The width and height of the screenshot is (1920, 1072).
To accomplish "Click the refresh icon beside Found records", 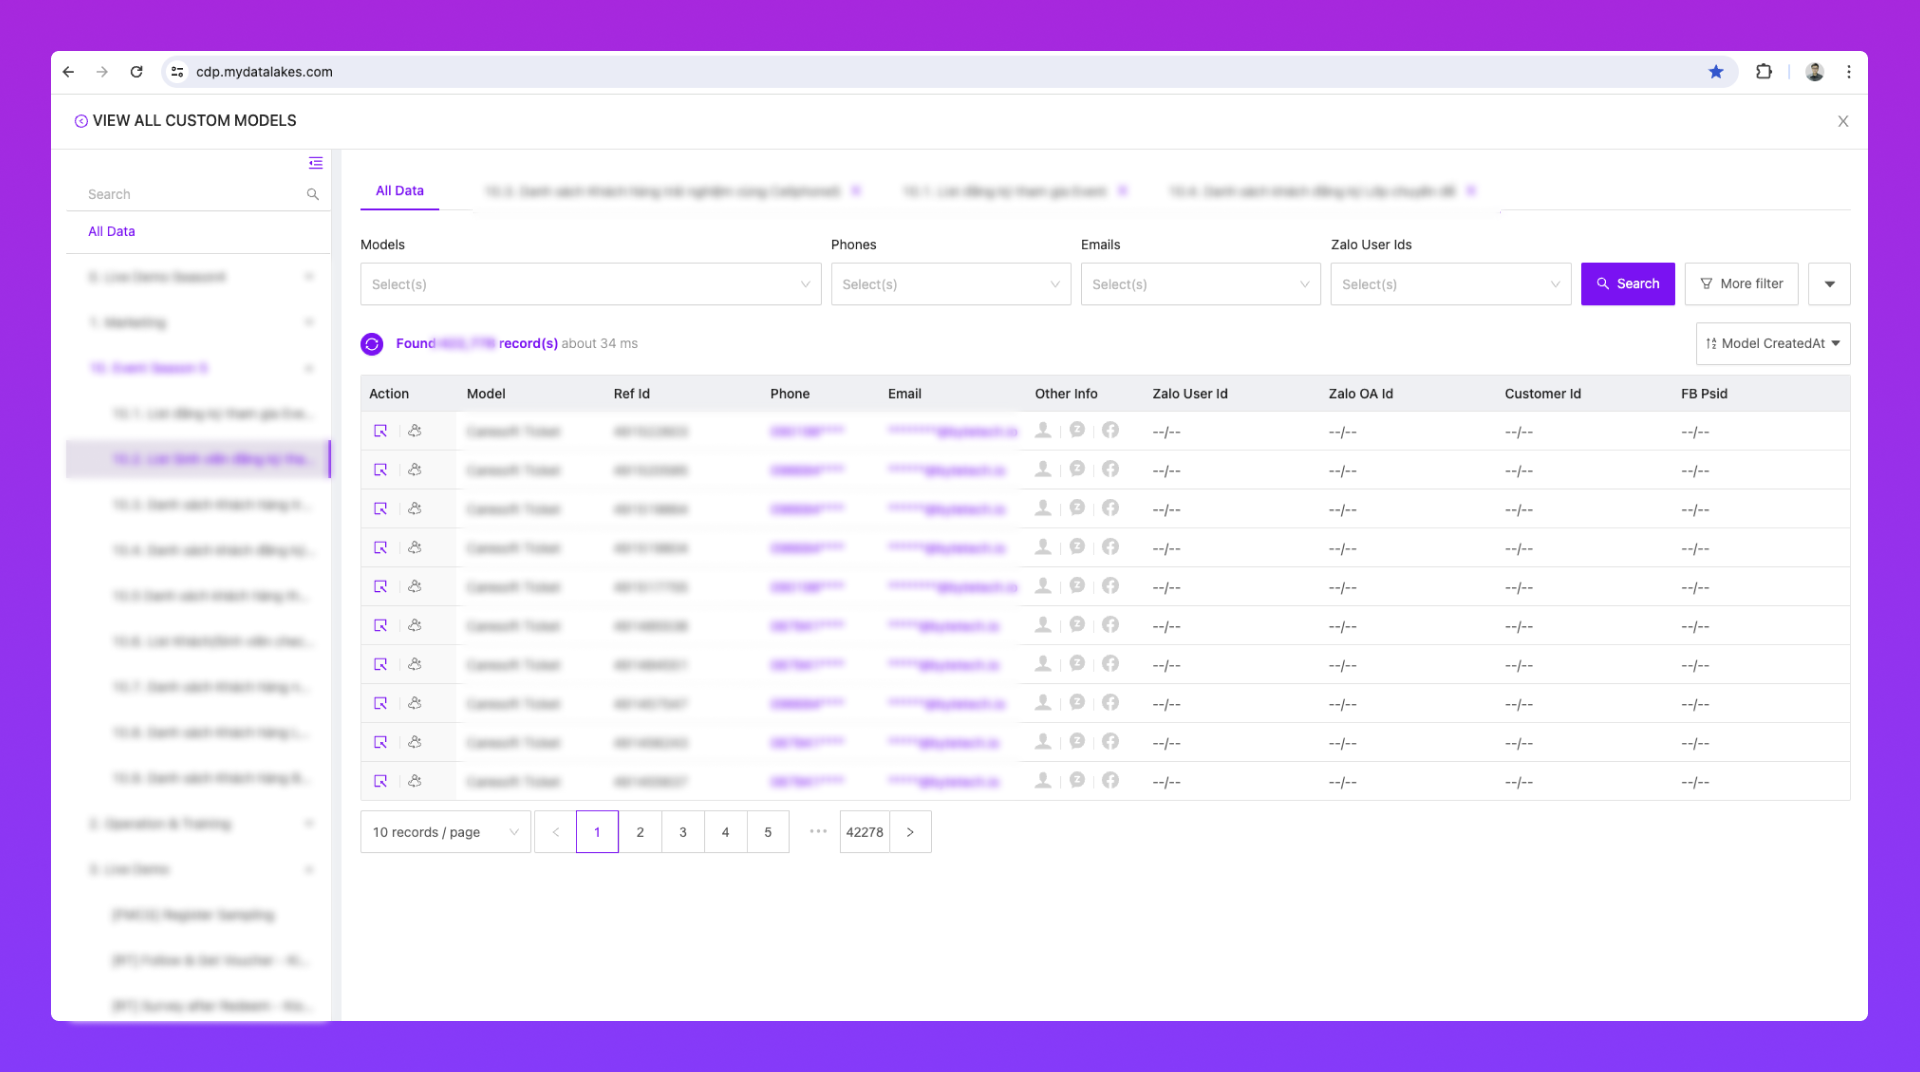I will (x=372, y=344).
